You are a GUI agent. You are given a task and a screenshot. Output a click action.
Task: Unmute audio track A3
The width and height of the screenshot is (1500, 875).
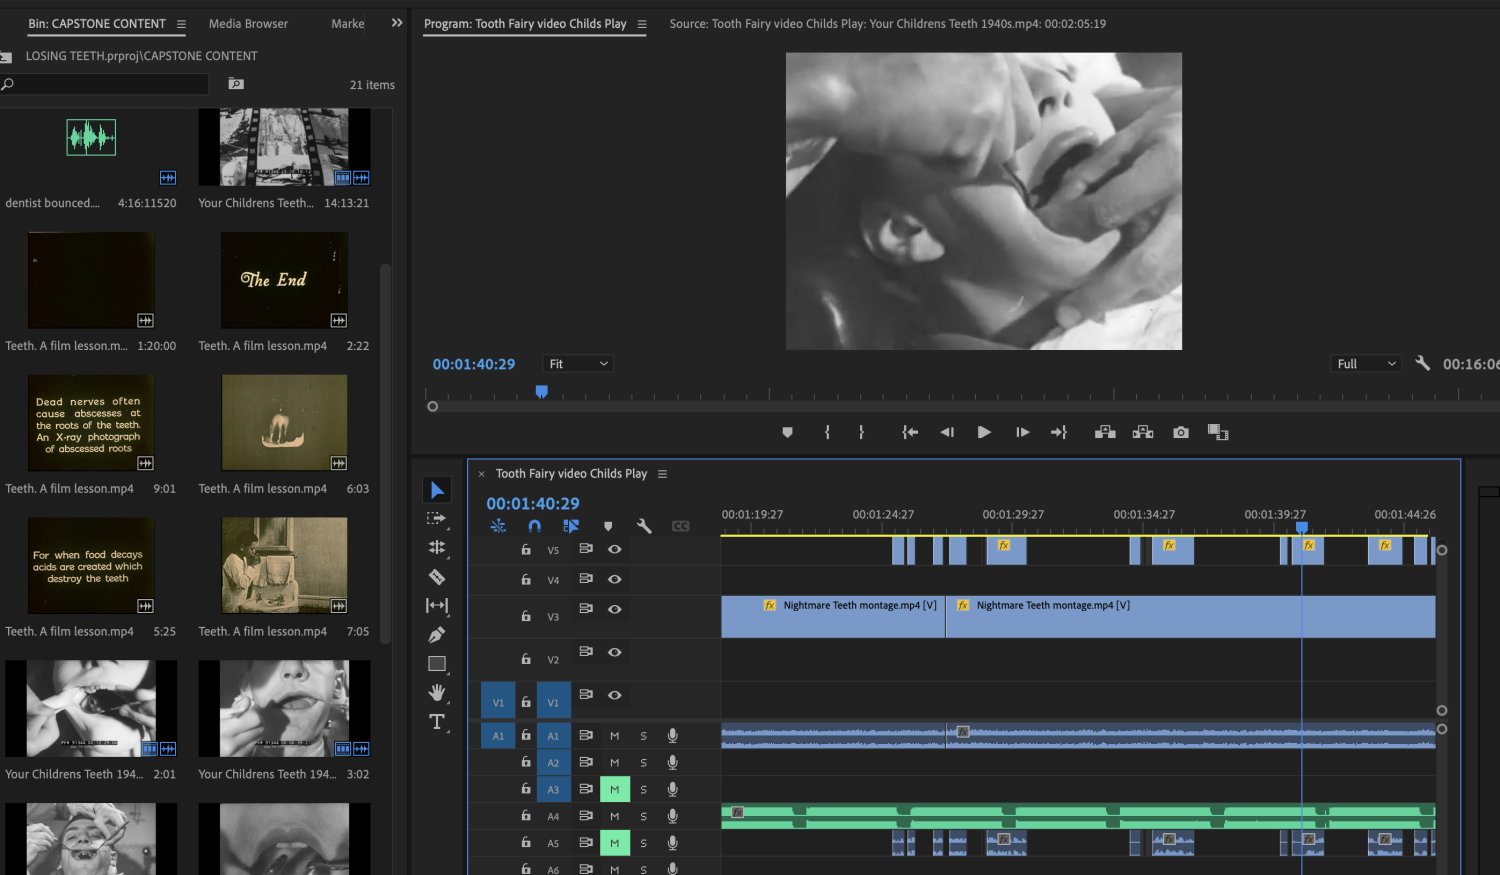615,790
